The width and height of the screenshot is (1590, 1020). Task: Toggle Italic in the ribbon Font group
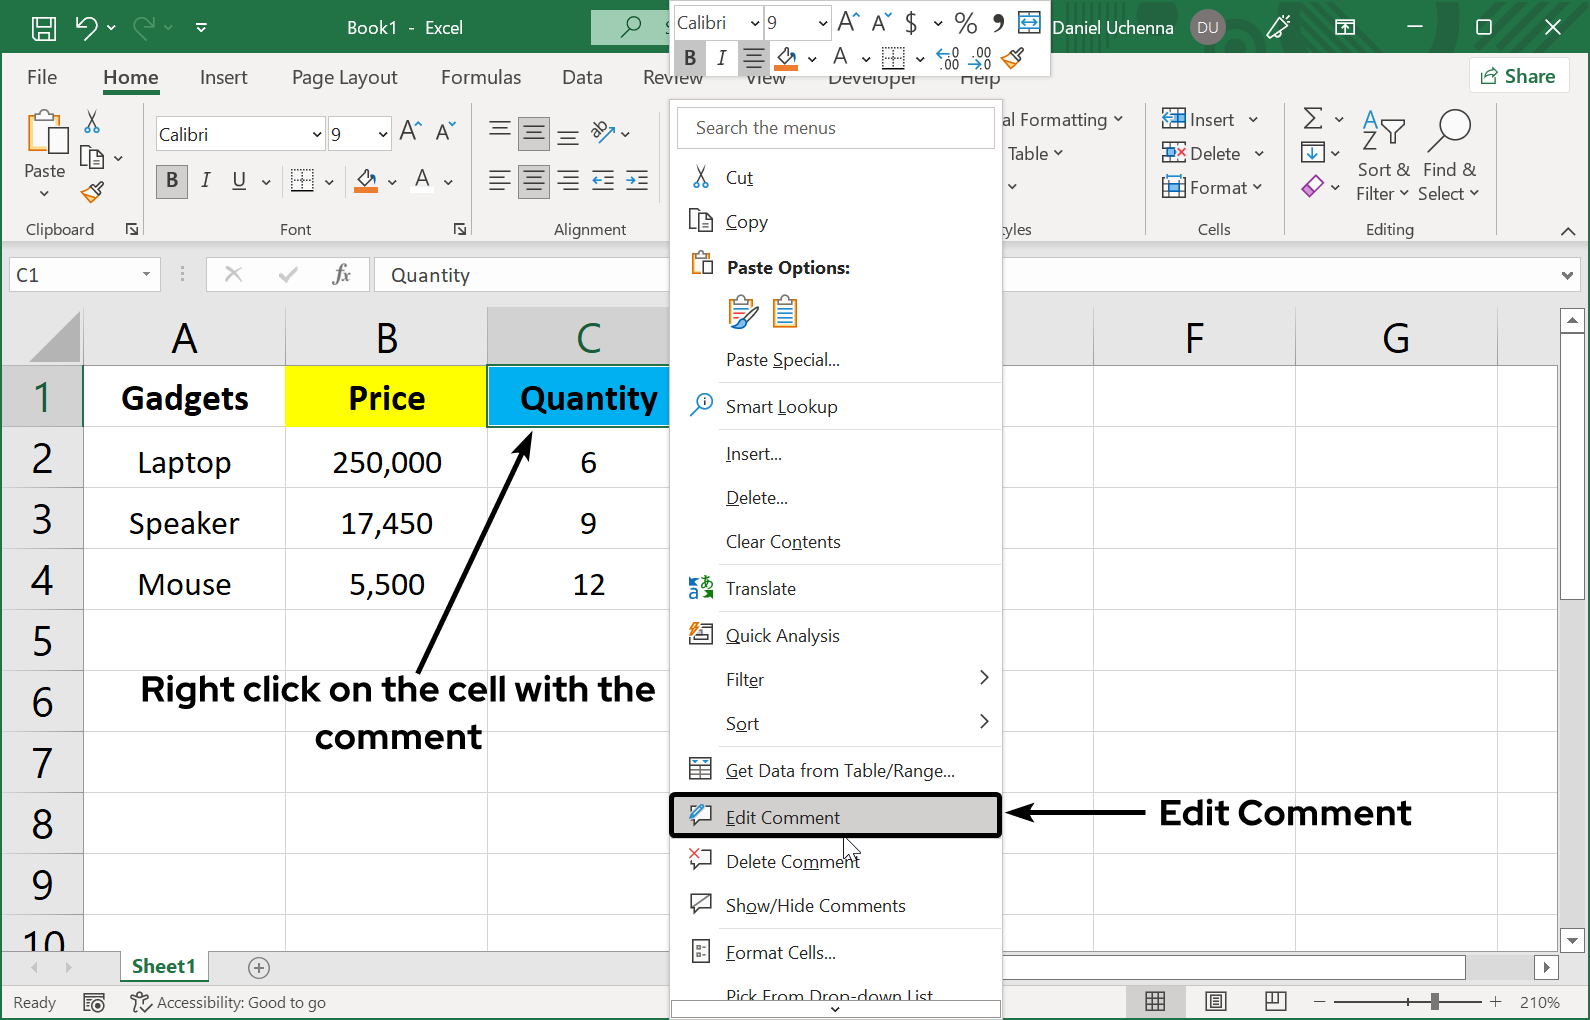point(205,181)
